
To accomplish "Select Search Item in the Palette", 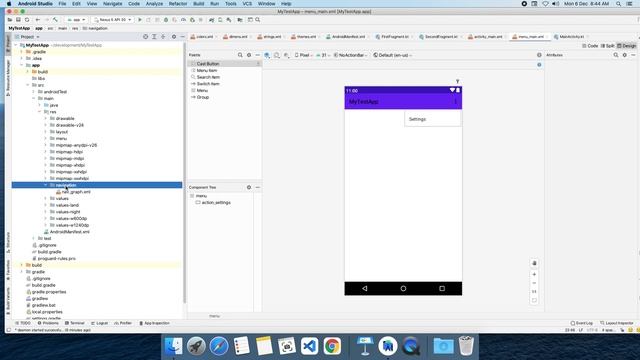I will 208,77.
